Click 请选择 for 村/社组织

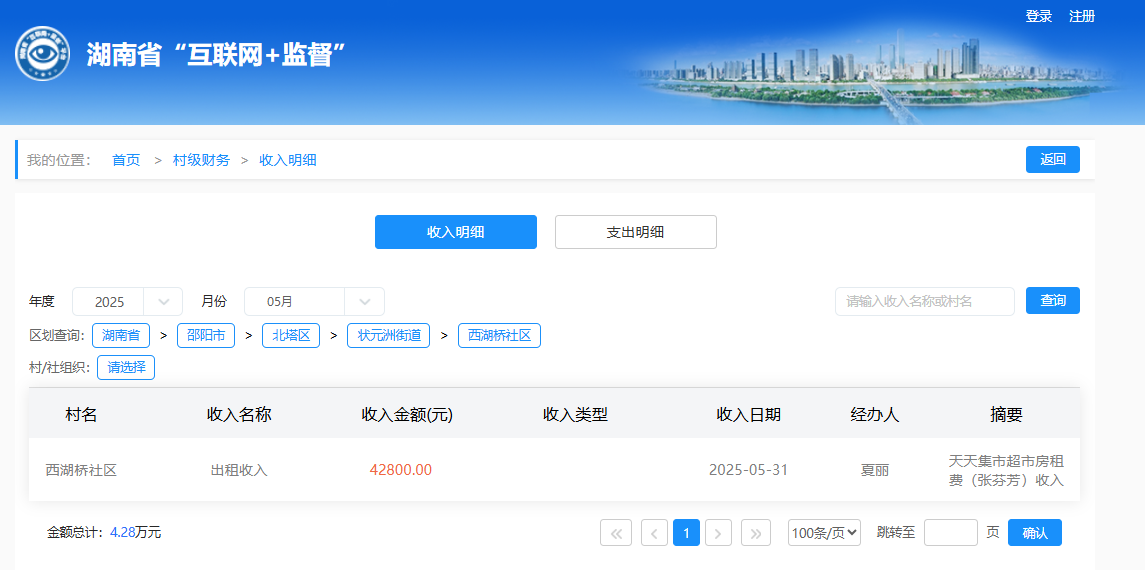pos(126,368)
